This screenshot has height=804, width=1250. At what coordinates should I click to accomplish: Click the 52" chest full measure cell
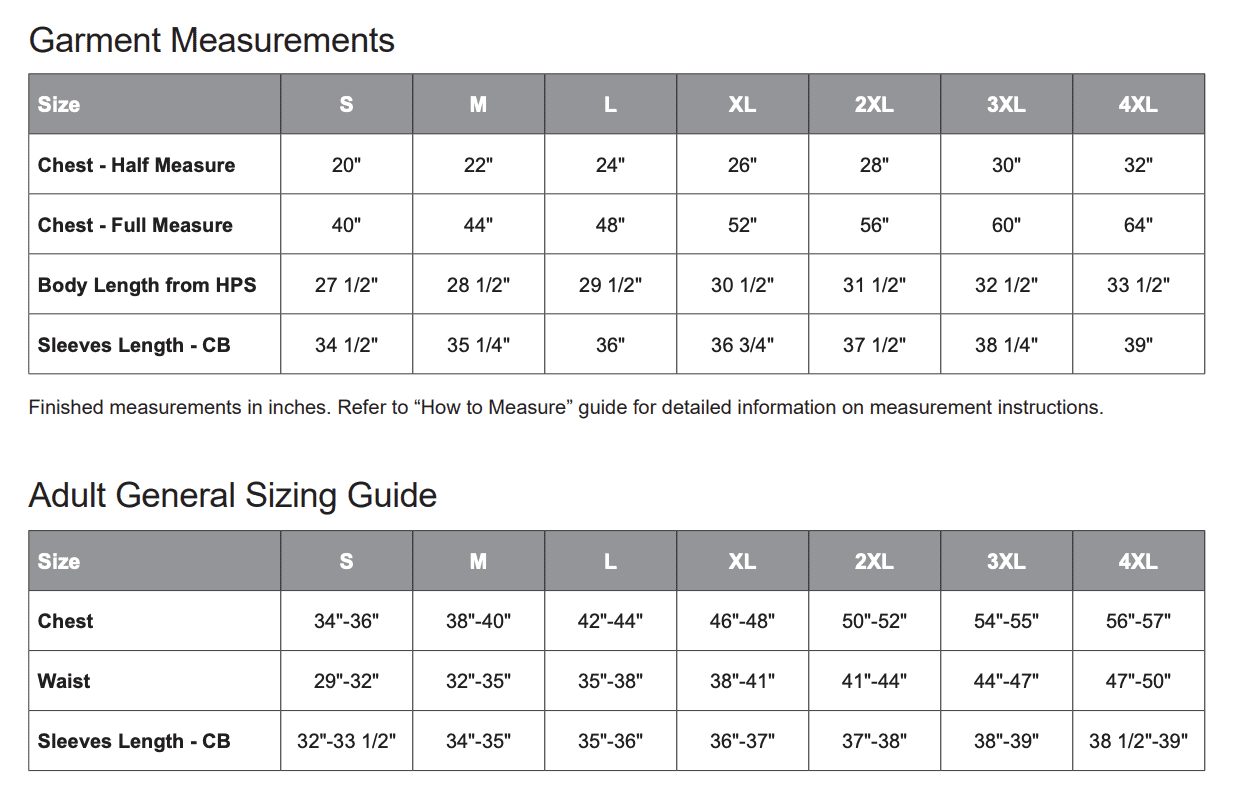click(742, 225)
